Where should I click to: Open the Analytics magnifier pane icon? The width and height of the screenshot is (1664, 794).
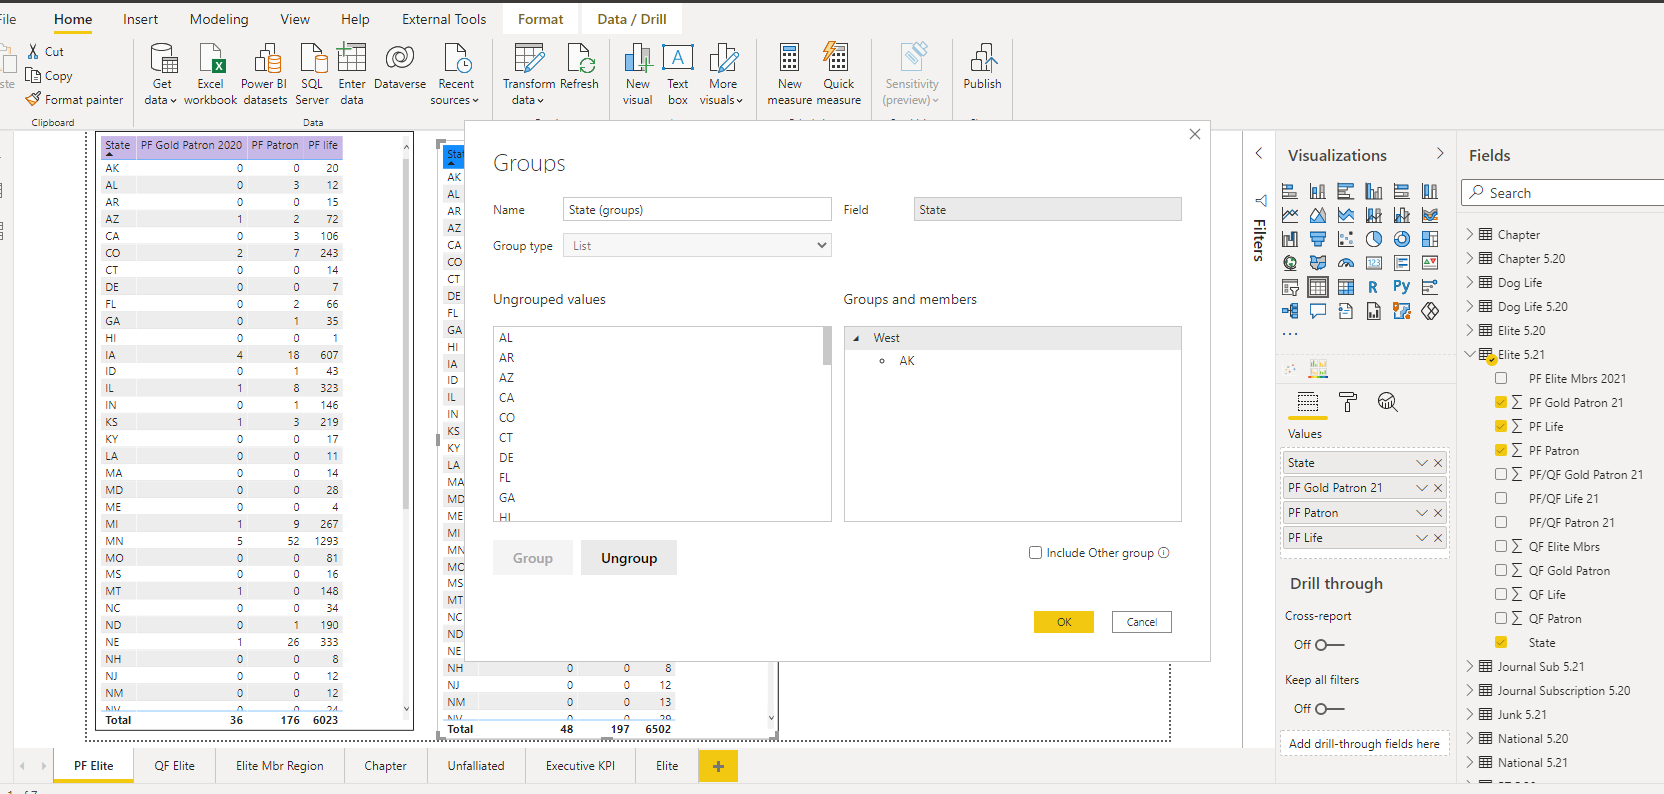[1387, 402]
